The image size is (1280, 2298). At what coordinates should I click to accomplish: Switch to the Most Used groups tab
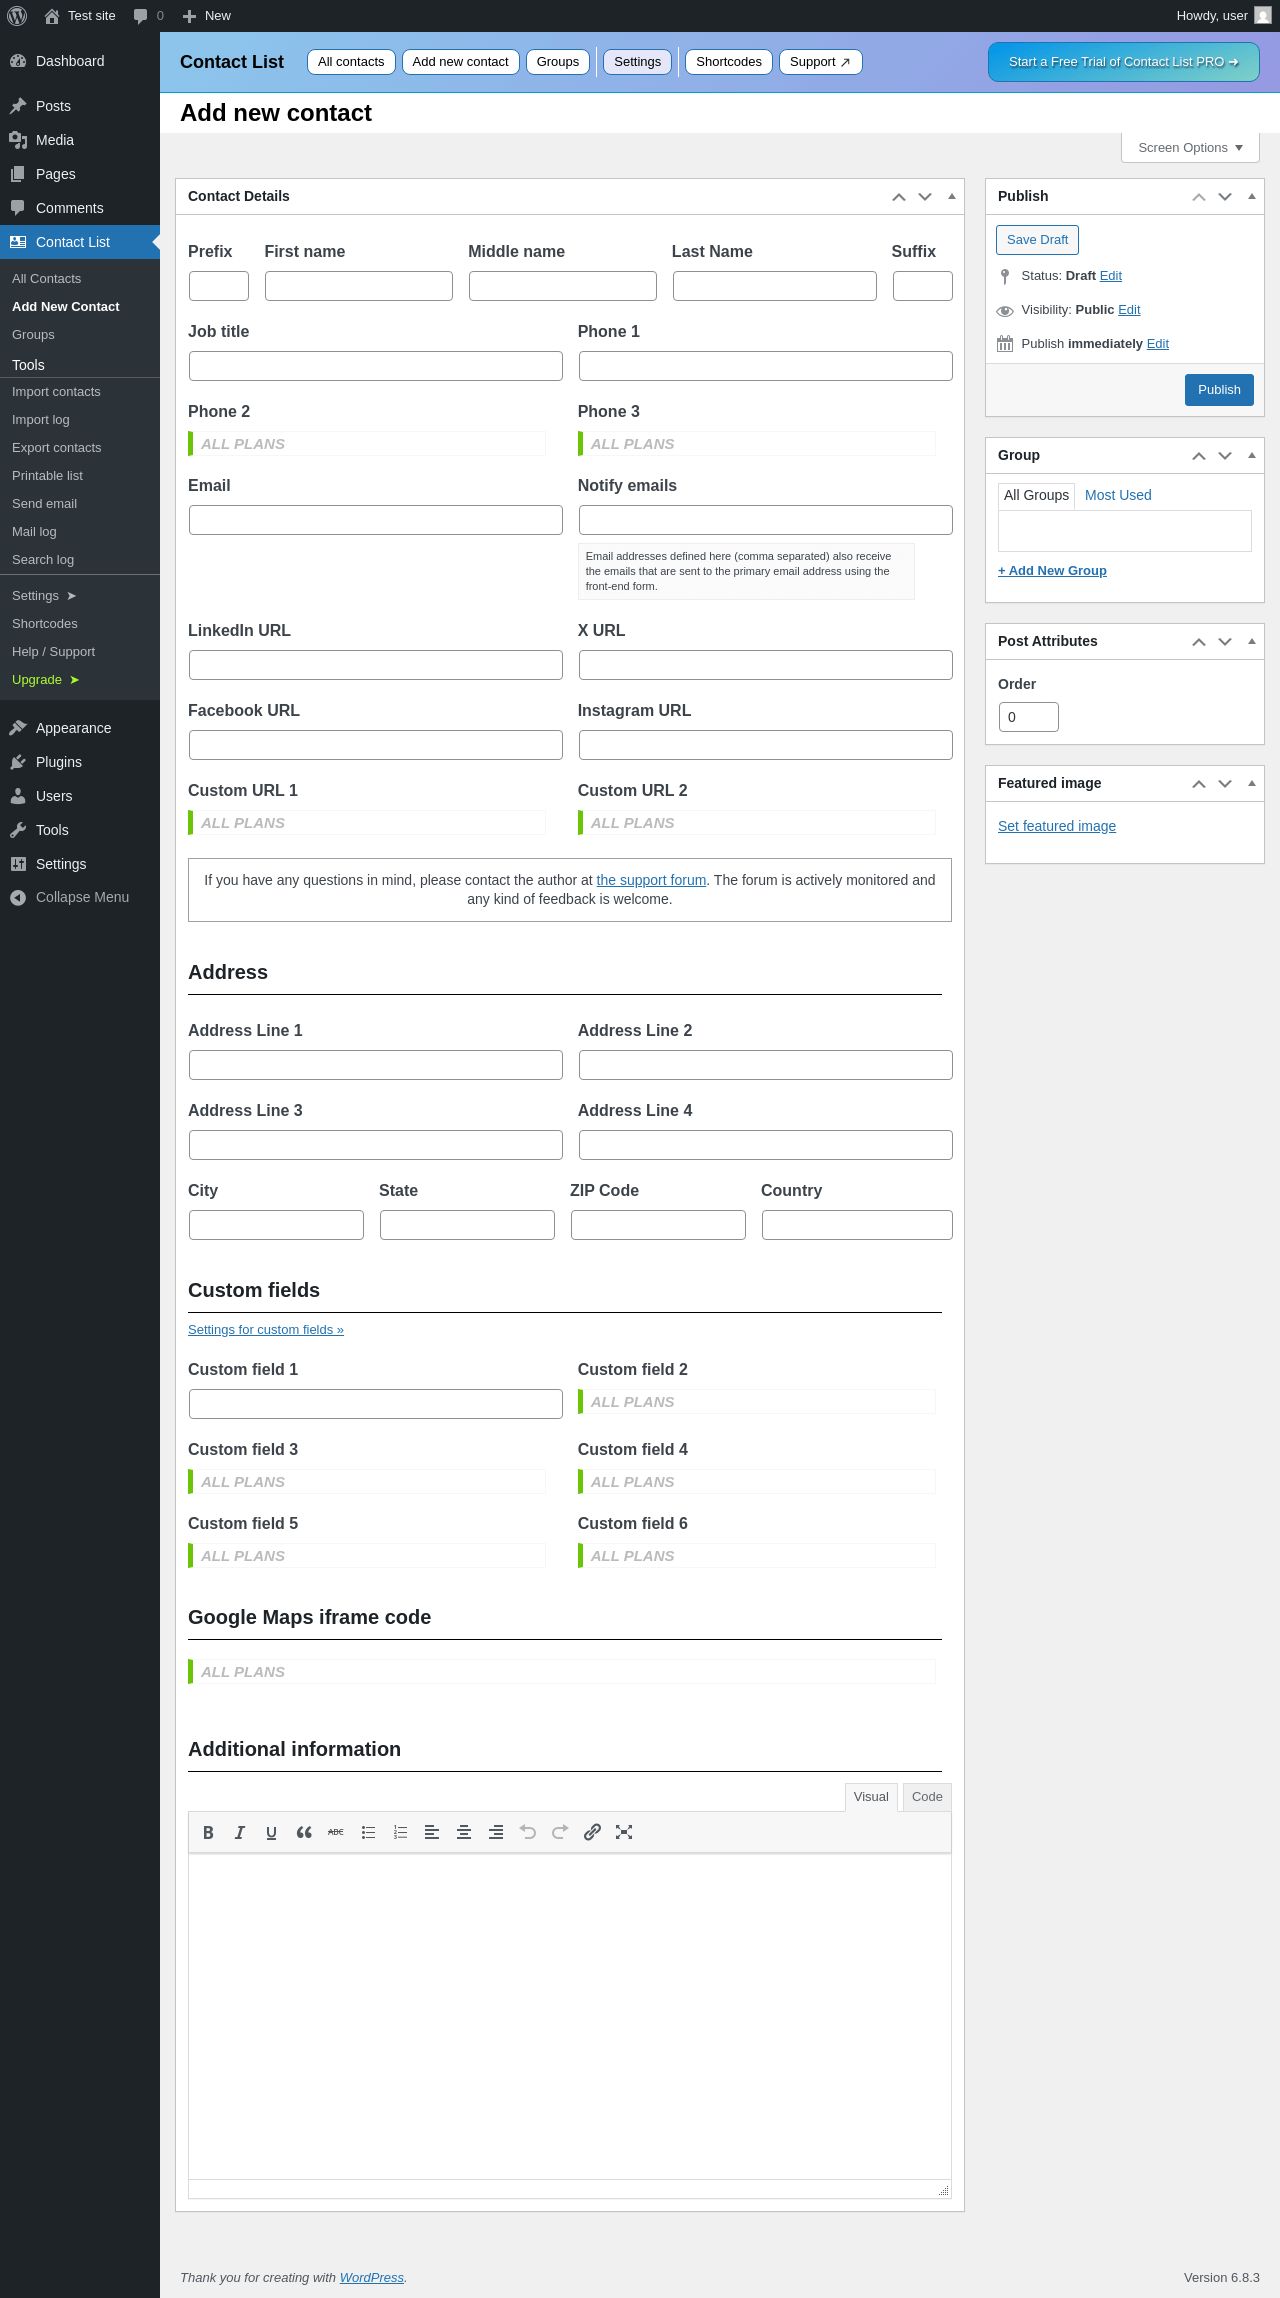pyautogui.click(x=1118, y=495)
